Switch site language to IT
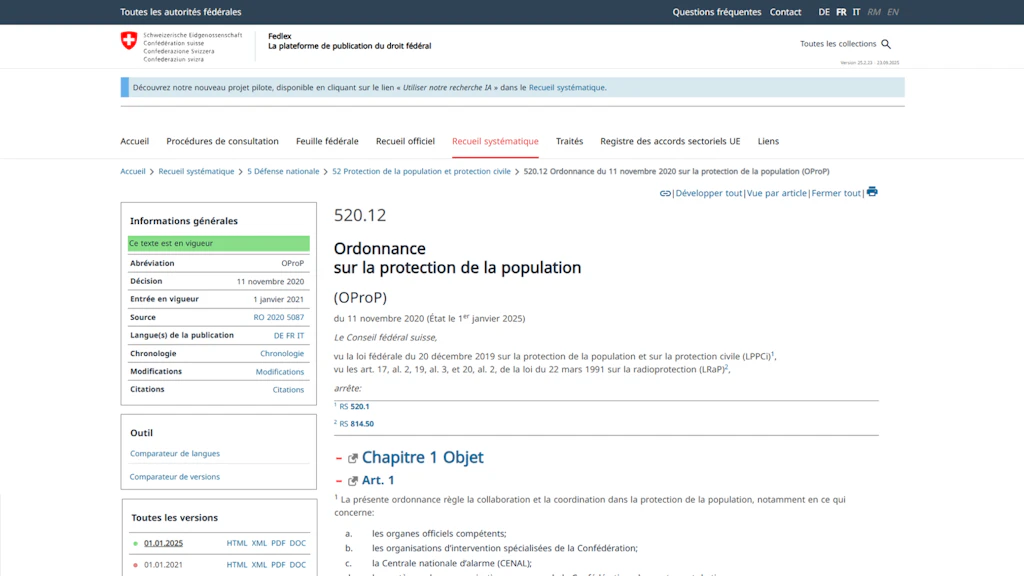The width and height of the screenshot is (1024, 576). pyautogui.click(x=856, y=12)
